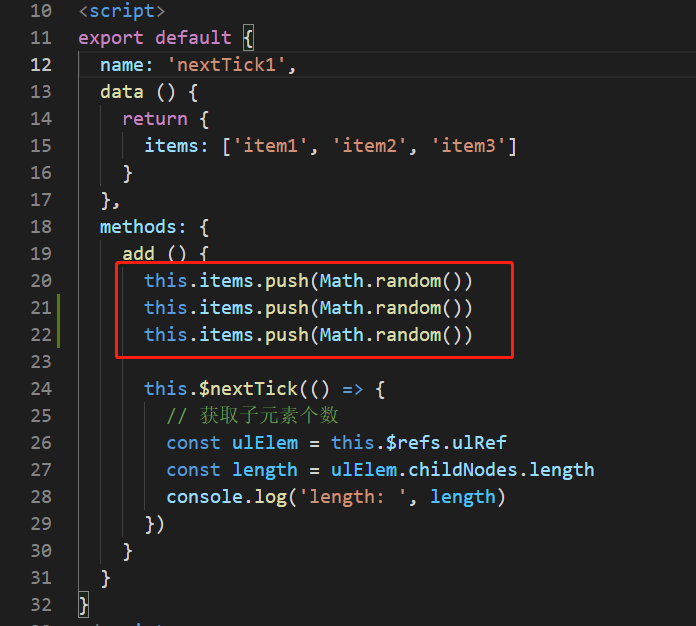Click line number 12 in the gutter
The image size is (696, 626).
(x=41, y=65)
